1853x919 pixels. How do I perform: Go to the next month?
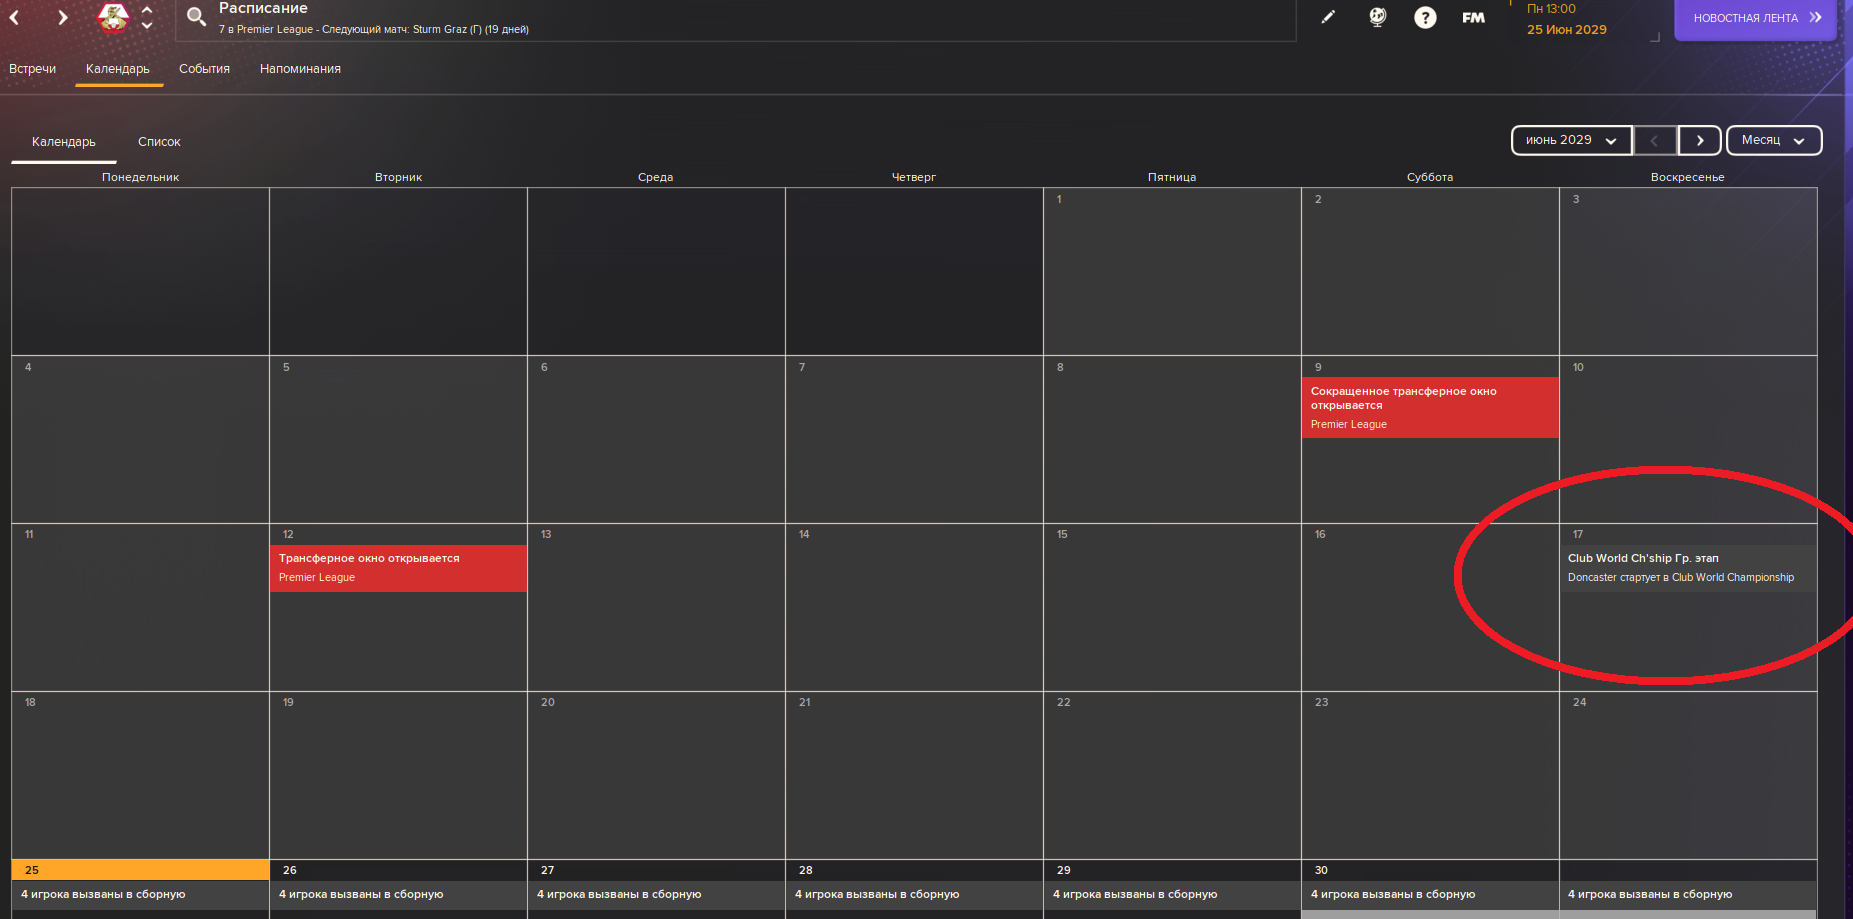[x=1699, y=140]
